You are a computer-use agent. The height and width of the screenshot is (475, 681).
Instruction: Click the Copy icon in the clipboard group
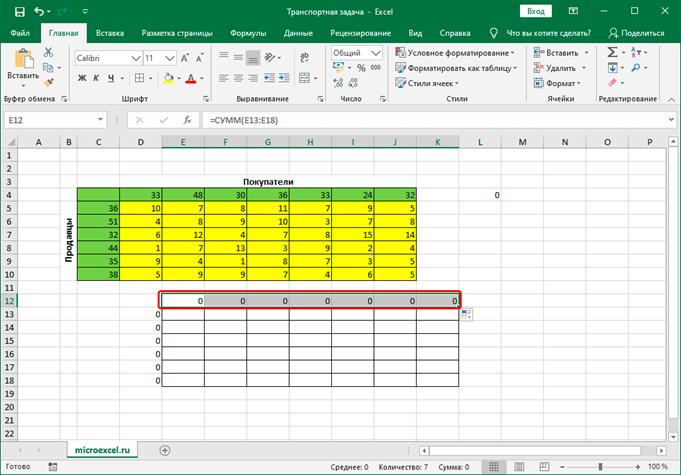click(x=48, y=67)
